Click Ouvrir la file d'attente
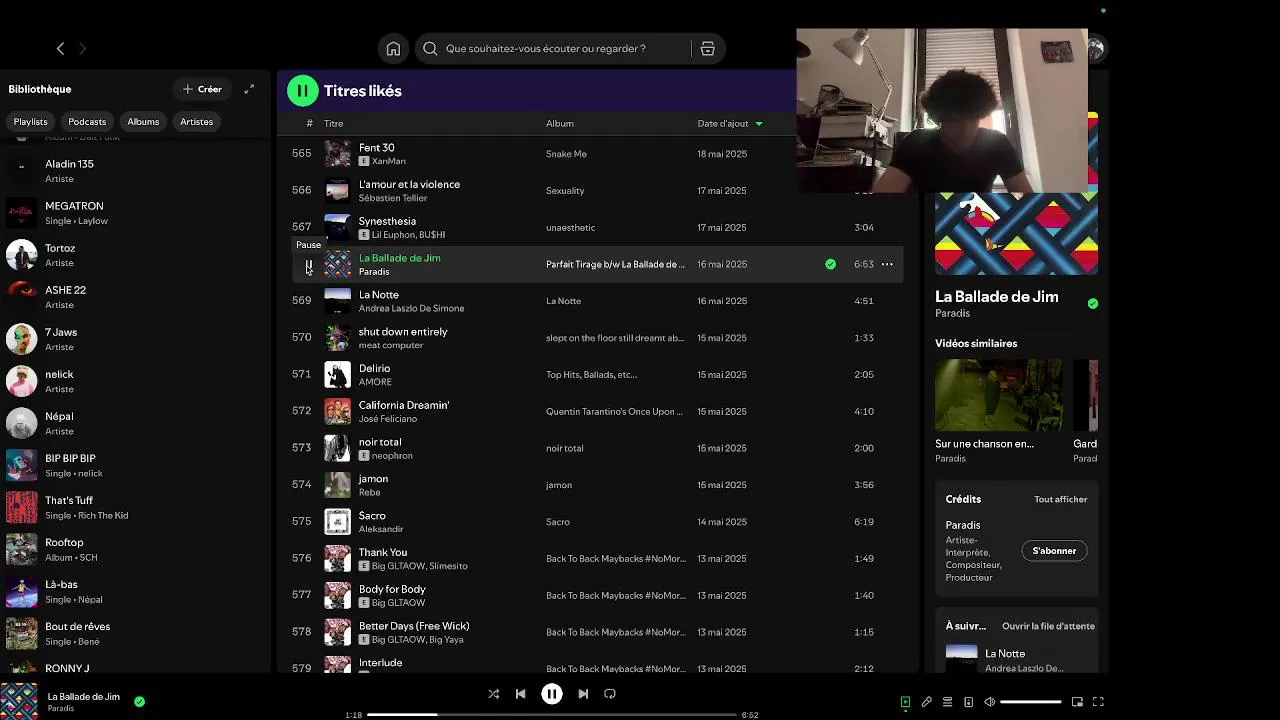Viewport: 1280px width, 720px height. [1048, 626]
